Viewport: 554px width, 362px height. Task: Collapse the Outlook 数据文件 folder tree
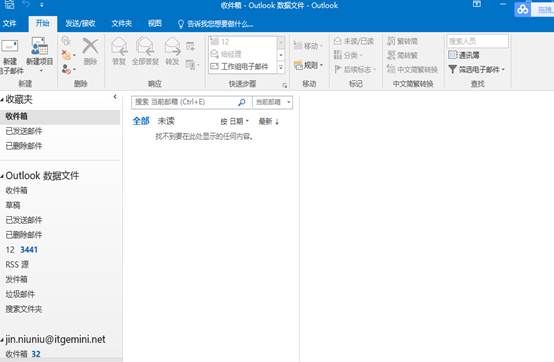[x=2, y=176]
